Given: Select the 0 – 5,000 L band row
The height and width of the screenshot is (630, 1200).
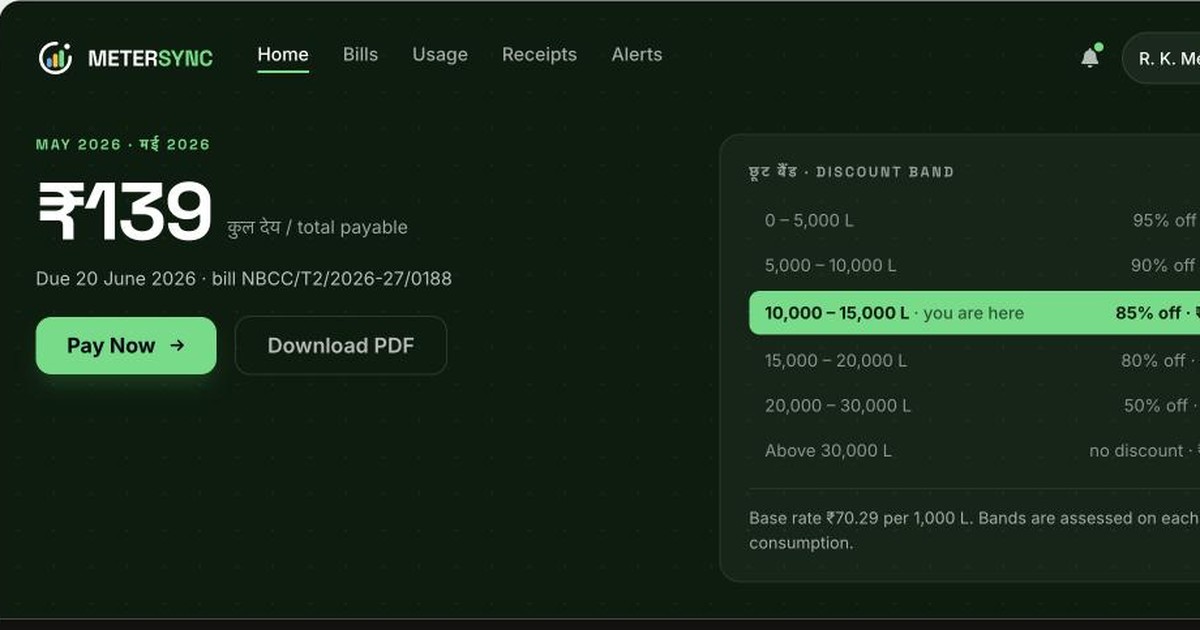Looking at the screenshot, I should click(x=974, y=220).
